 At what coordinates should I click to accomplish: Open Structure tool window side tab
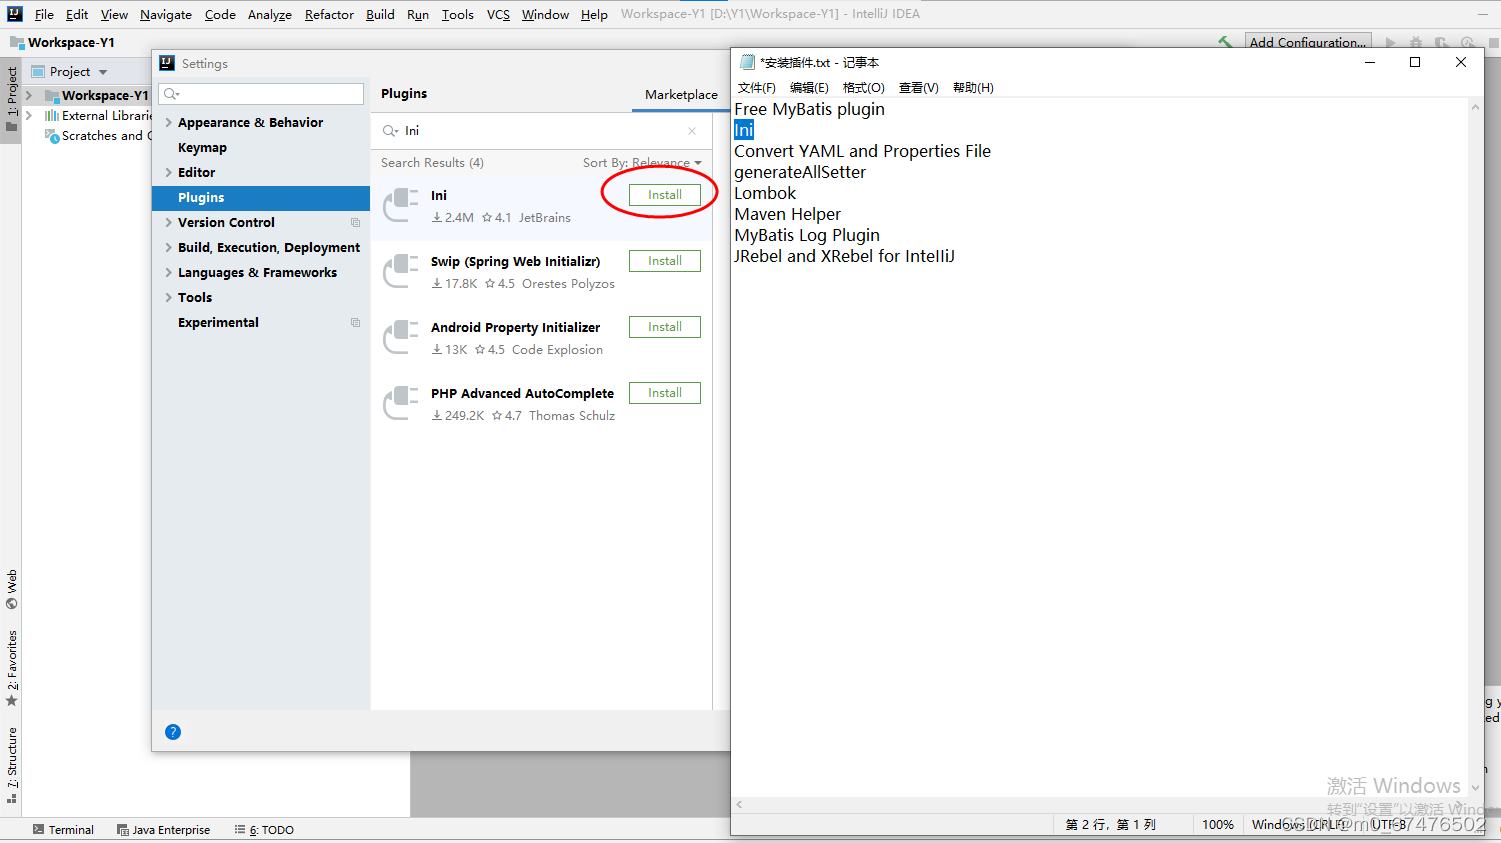pos(12,766)
